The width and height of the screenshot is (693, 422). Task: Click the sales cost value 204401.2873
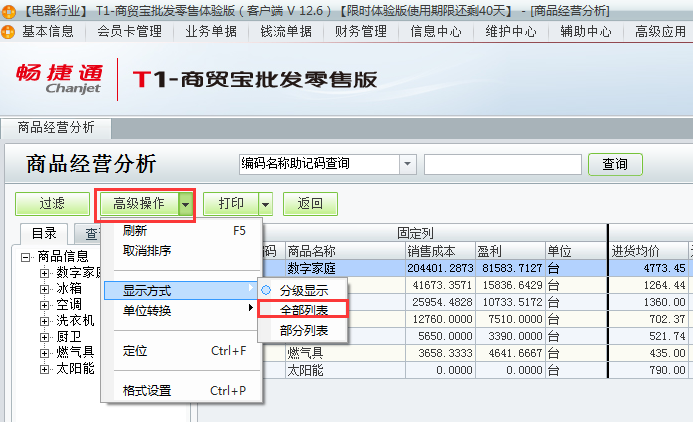pos(440,268)
